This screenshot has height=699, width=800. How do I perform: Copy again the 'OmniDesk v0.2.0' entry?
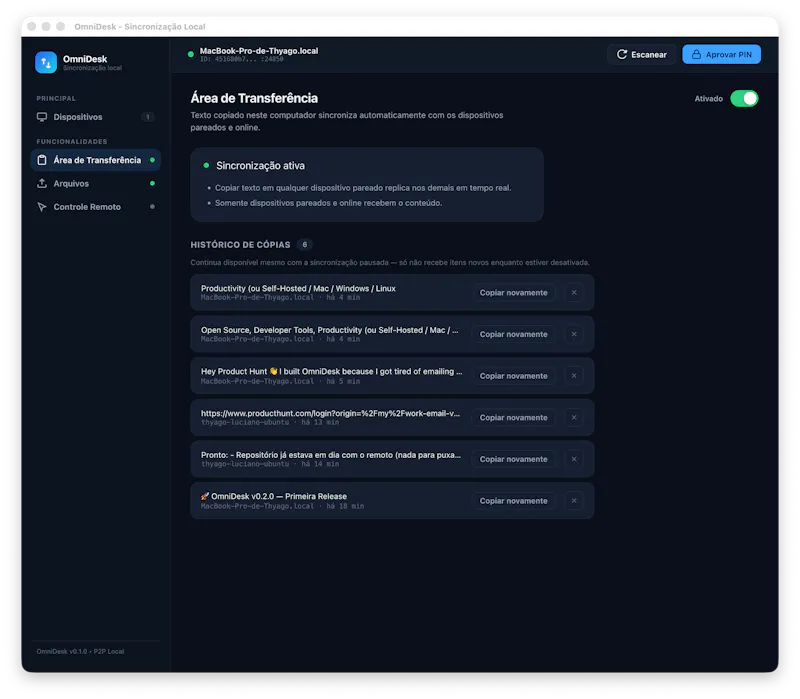513,501
